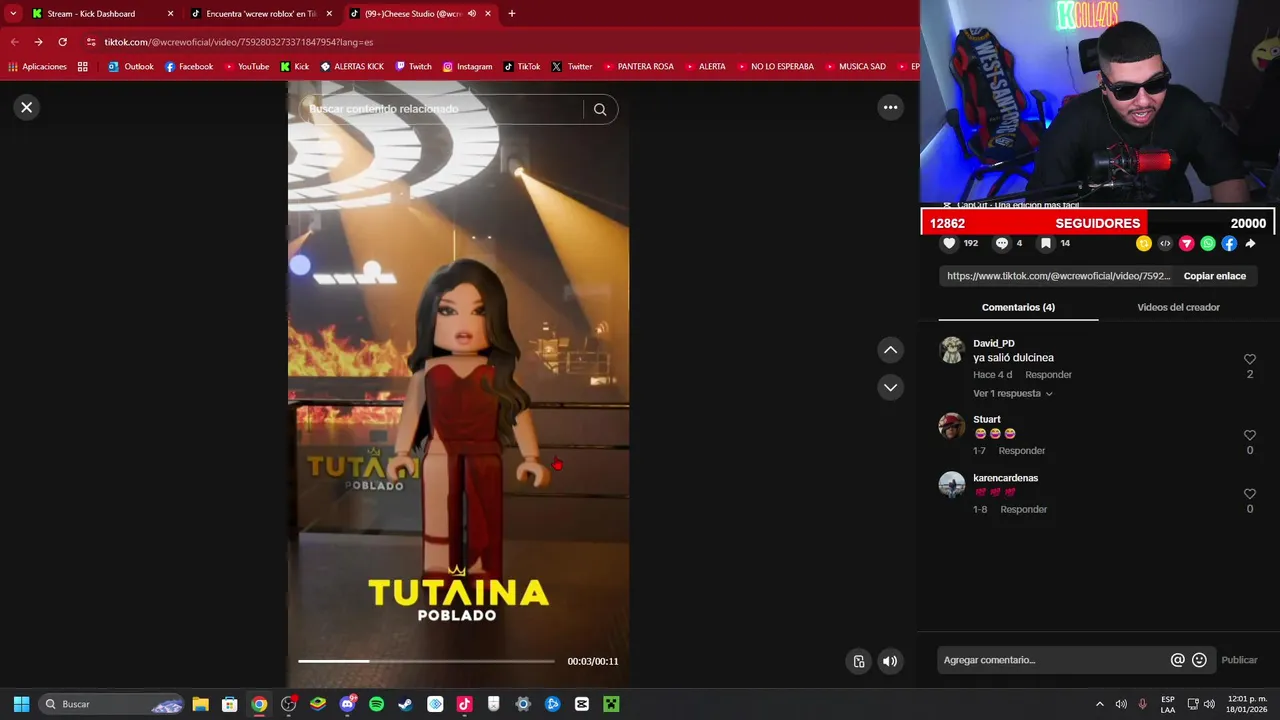Go to next video with down chevron
The width and height of the screenshot is (1280, 720).
click(890, 387)
